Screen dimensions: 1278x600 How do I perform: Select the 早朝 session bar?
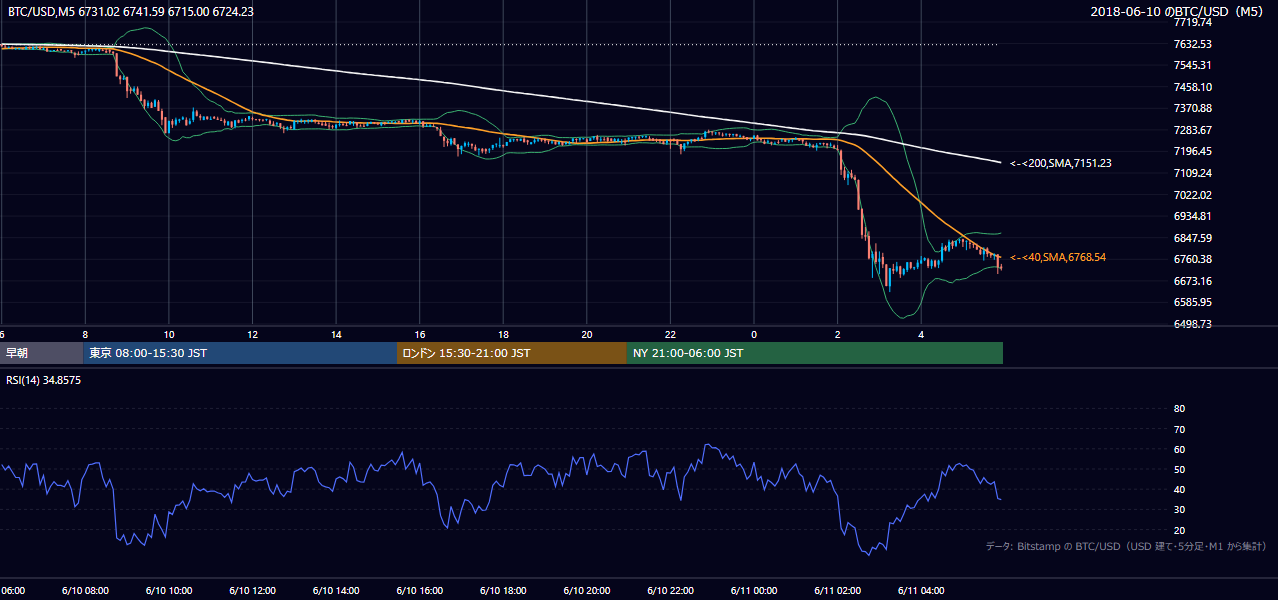point(42,353)
